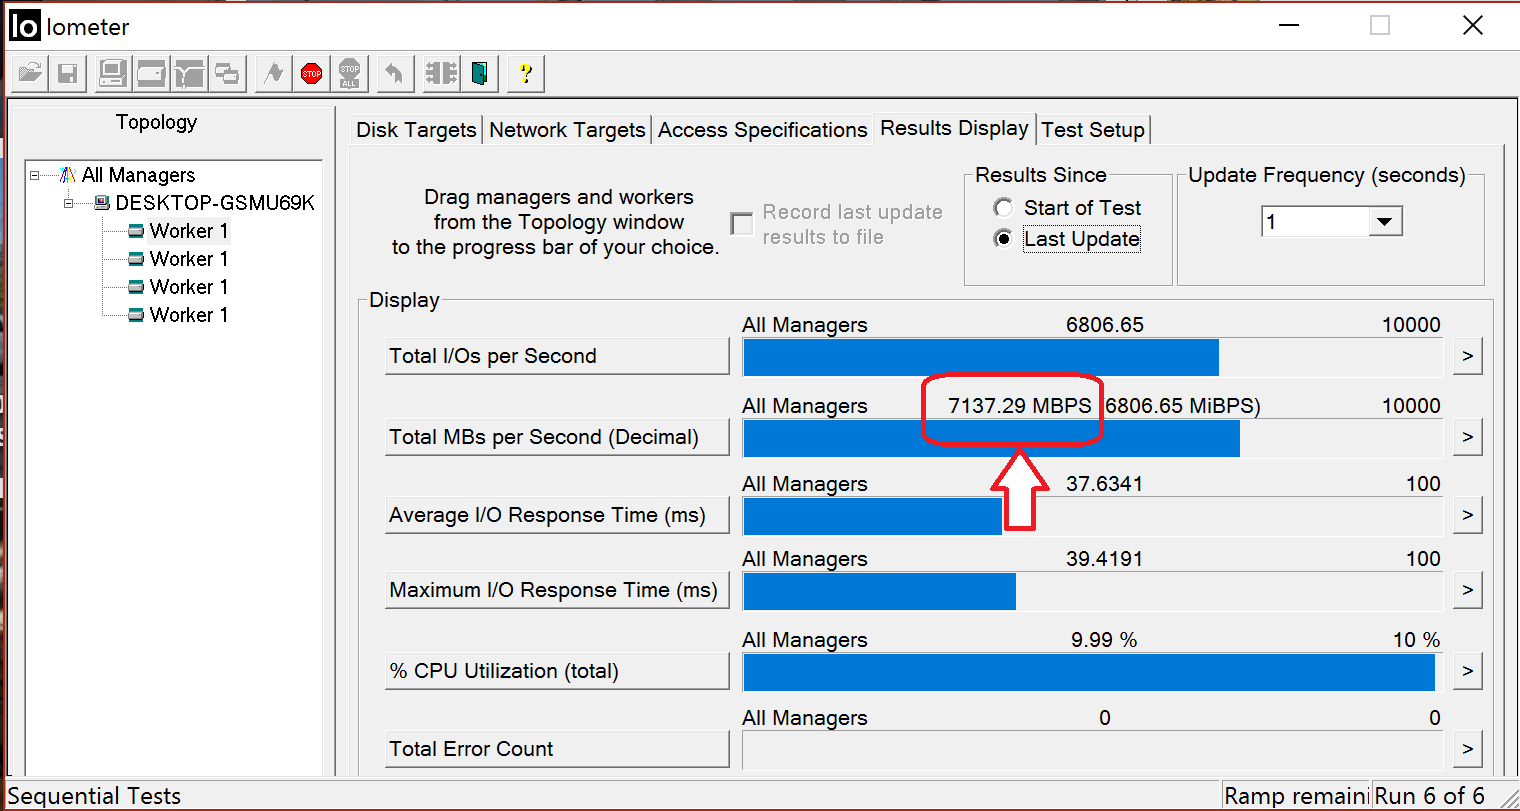Switch to the Disk Targets tab
This screenshot has width=1520, height=811.
(416, 130)
